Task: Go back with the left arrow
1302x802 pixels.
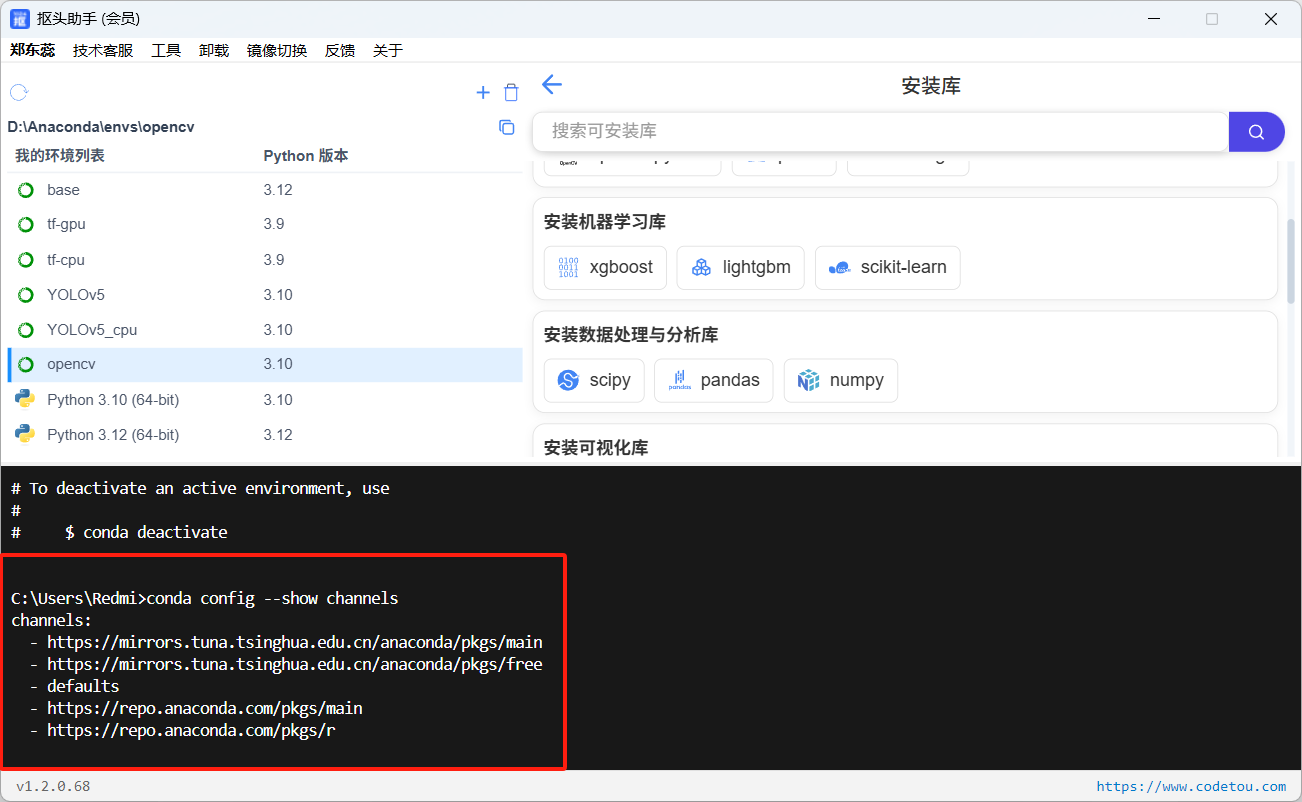Action: [x=552, y=85]
